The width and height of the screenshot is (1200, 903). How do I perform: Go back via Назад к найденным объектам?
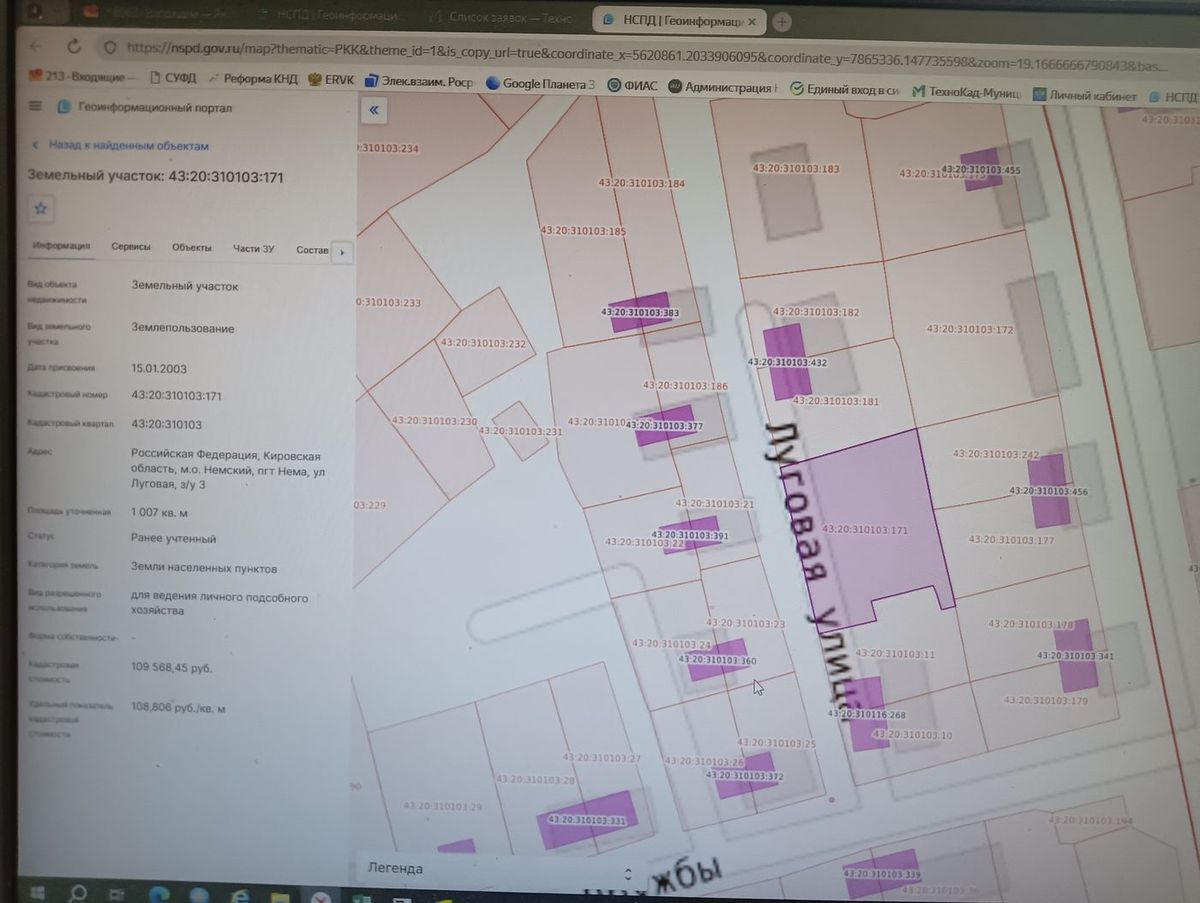121,146
